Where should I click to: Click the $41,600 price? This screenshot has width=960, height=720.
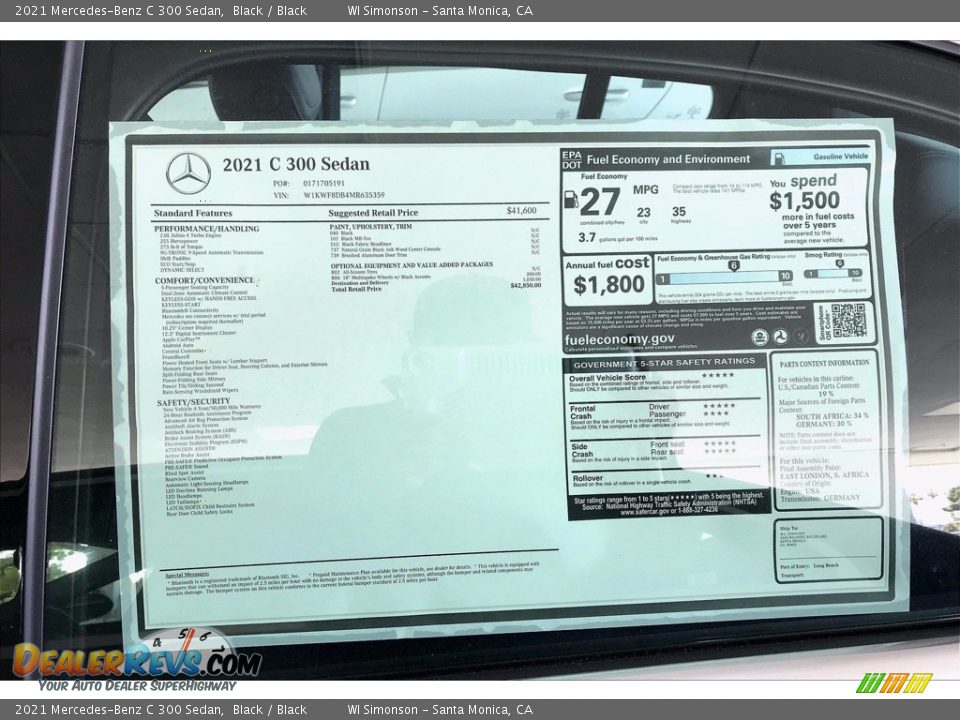click(521, 211)
